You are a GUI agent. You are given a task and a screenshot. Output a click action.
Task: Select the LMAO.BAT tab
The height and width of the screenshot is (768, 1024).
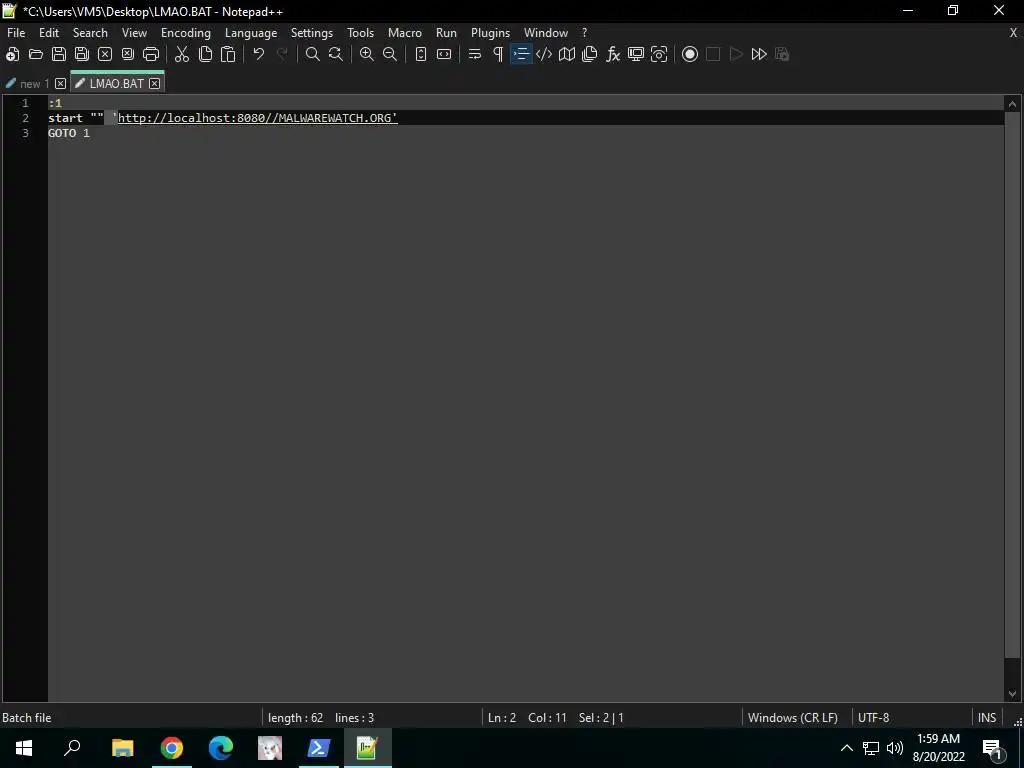[116, 84]
